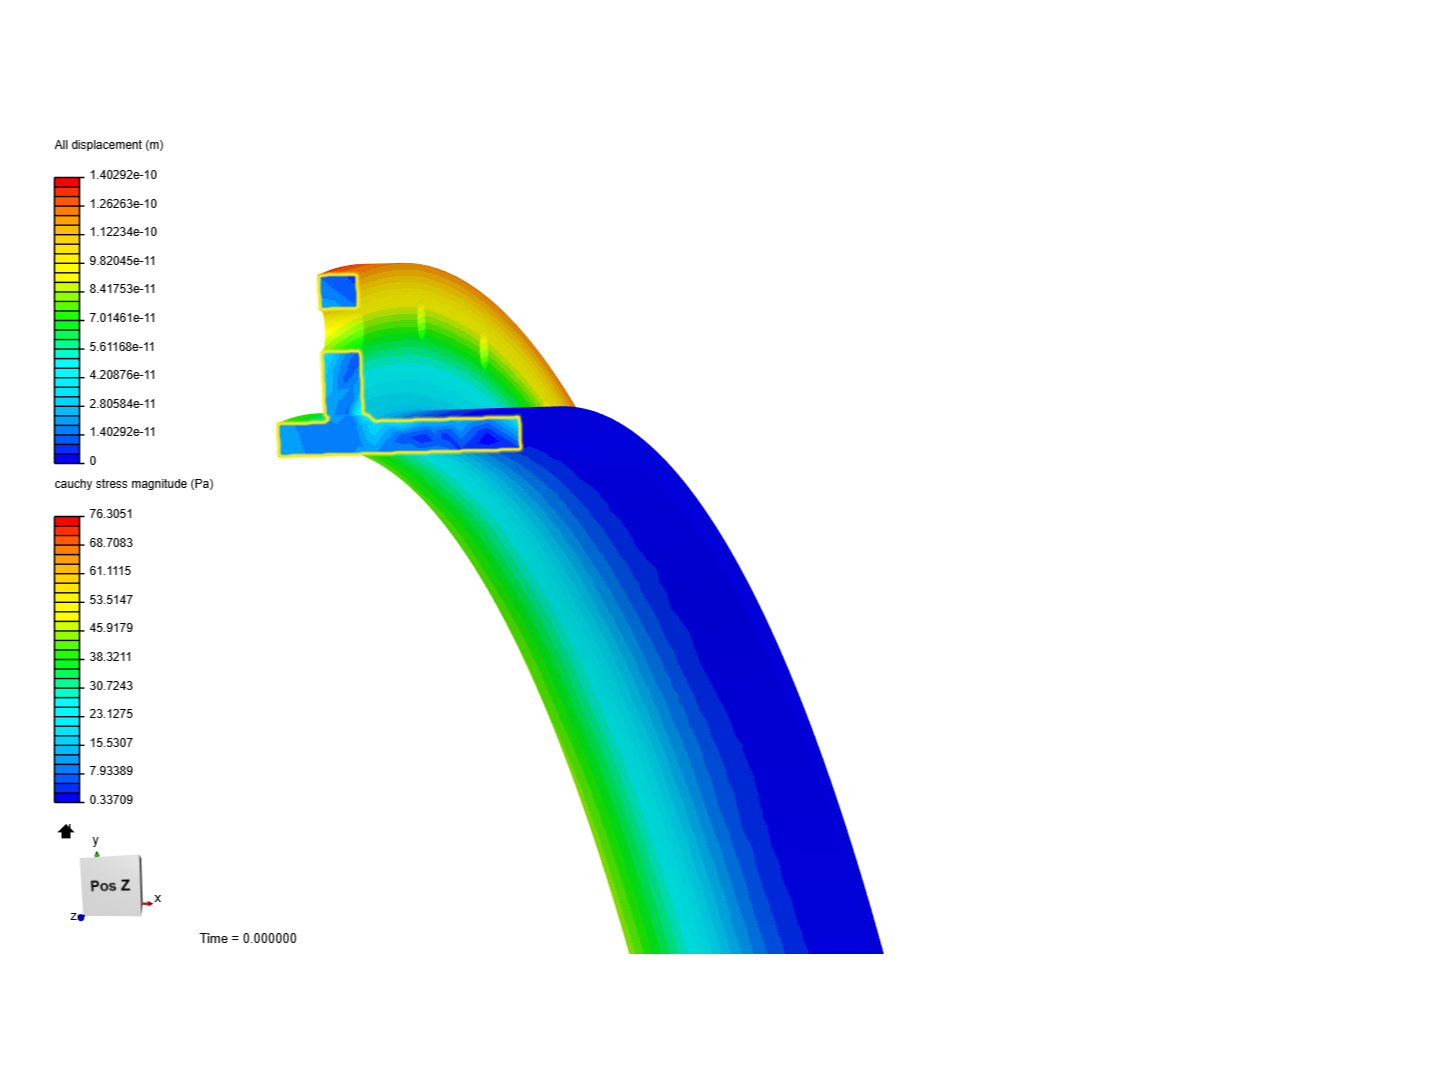This screenshot has height=1080, width=1440.
Task: Click the wide horizontal cross-section bar of model
Action: pos(399,436)
